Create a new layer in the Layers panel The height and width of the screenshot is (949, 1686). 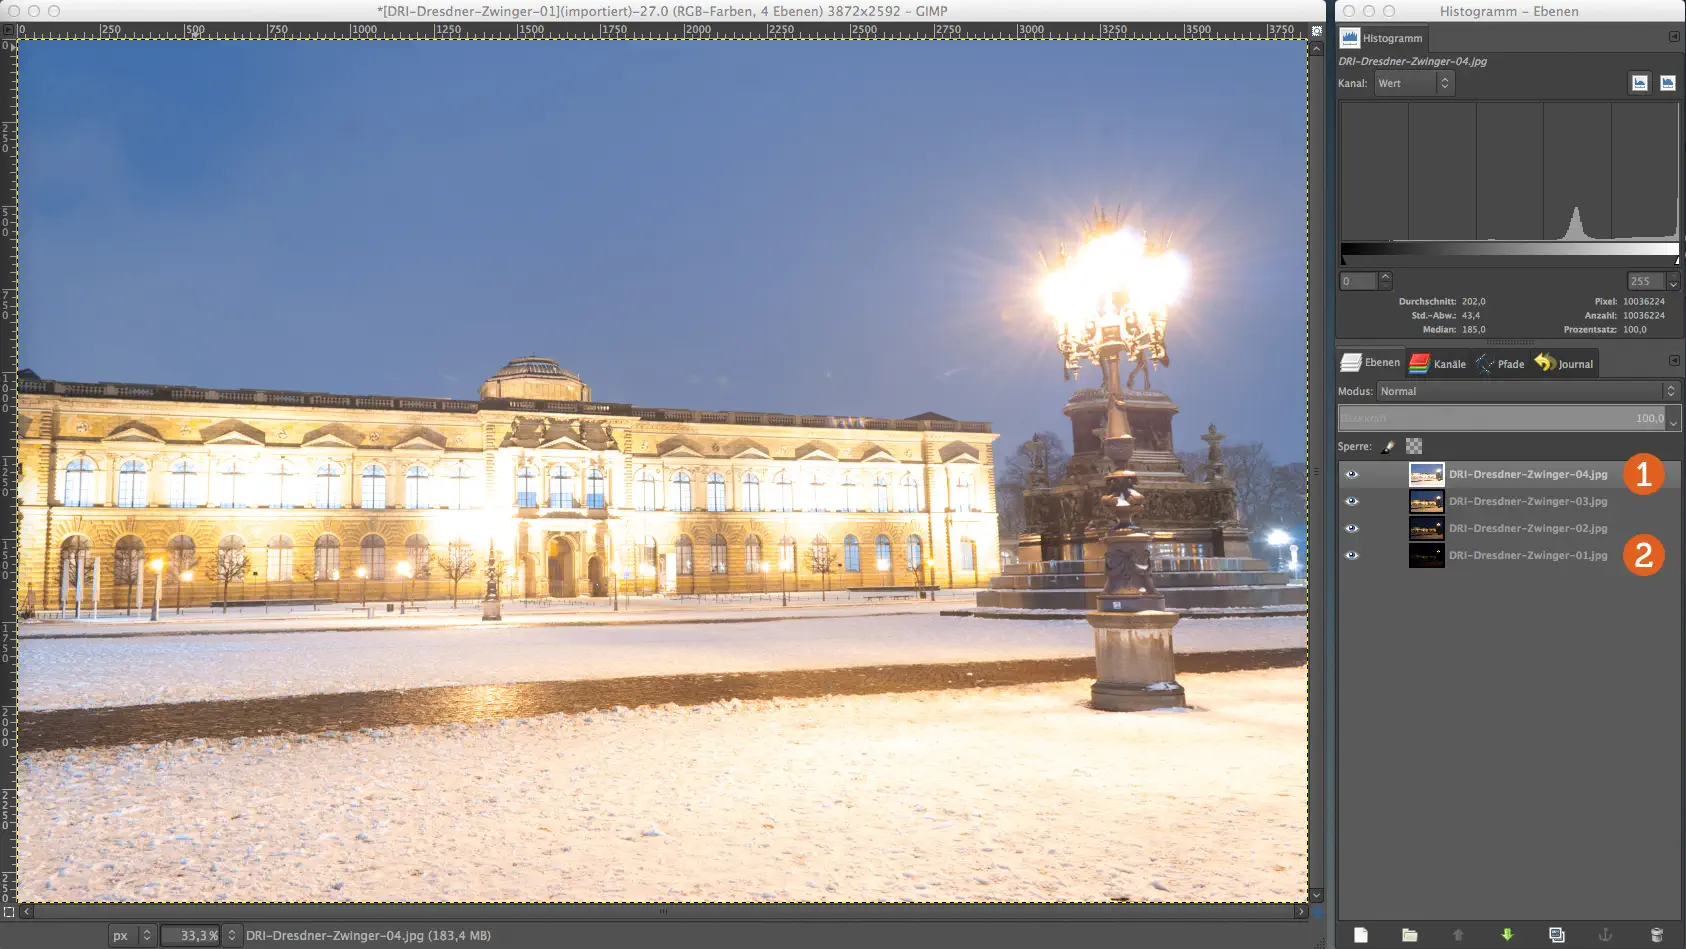[1362, 935]
